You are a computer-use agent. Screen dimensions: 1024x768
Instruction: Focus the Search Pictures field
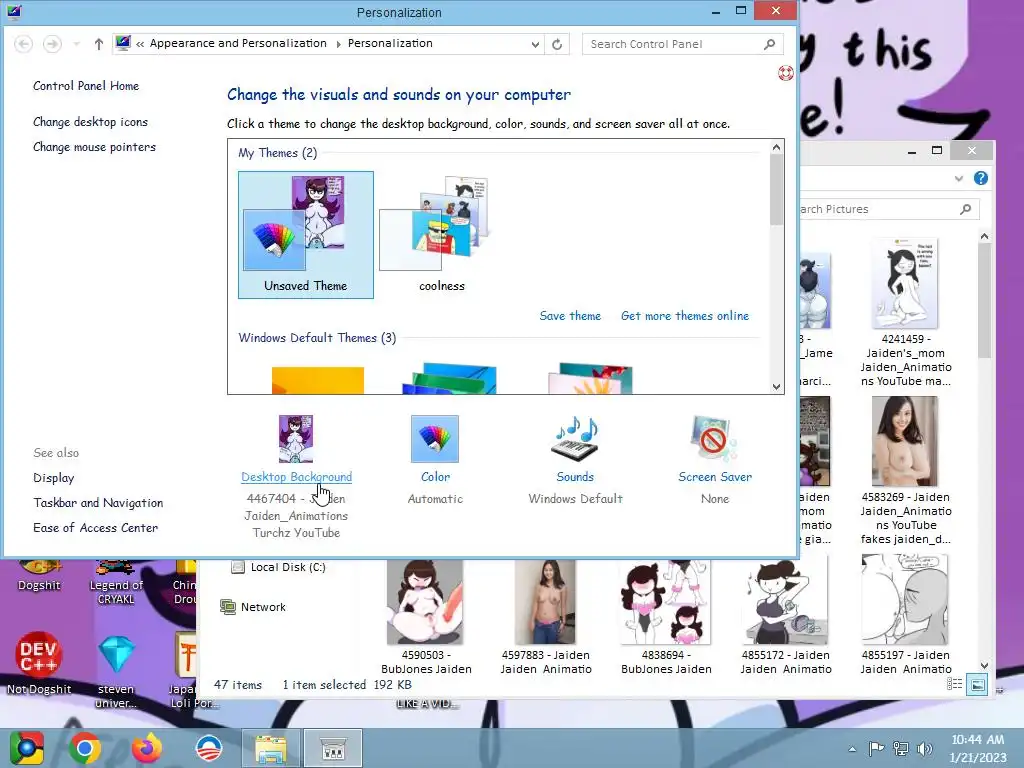pos(888,209)
